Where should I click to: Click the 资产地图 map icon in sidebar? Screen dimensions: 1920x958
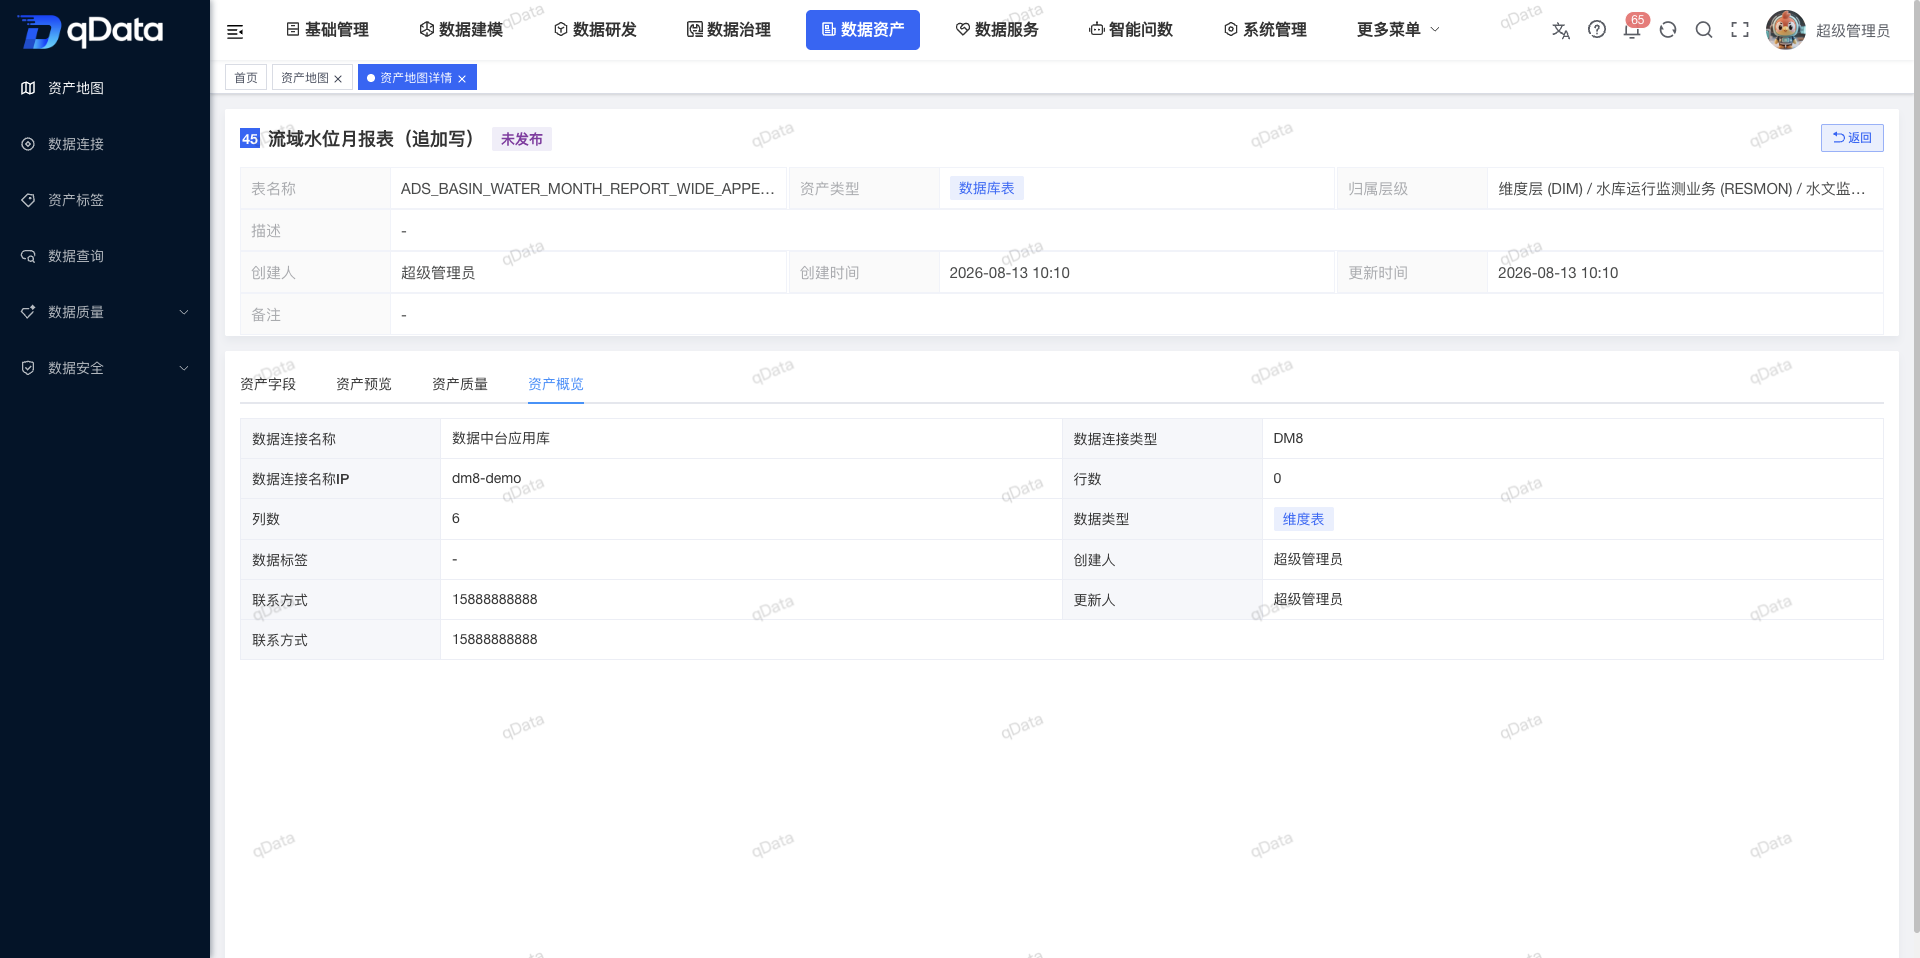coord(28,88)
